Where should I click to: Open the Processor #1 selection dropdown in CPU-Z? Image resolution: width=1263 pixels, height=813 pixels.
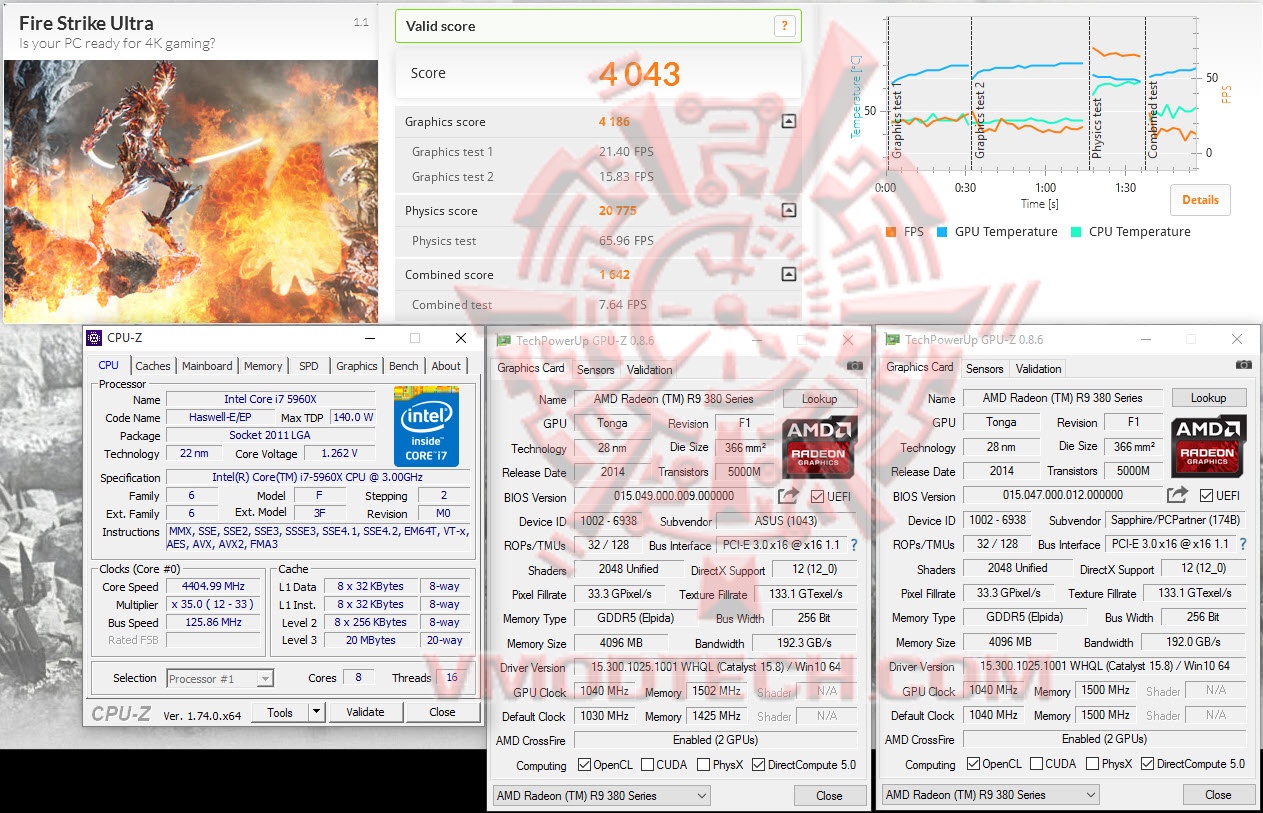220,678
